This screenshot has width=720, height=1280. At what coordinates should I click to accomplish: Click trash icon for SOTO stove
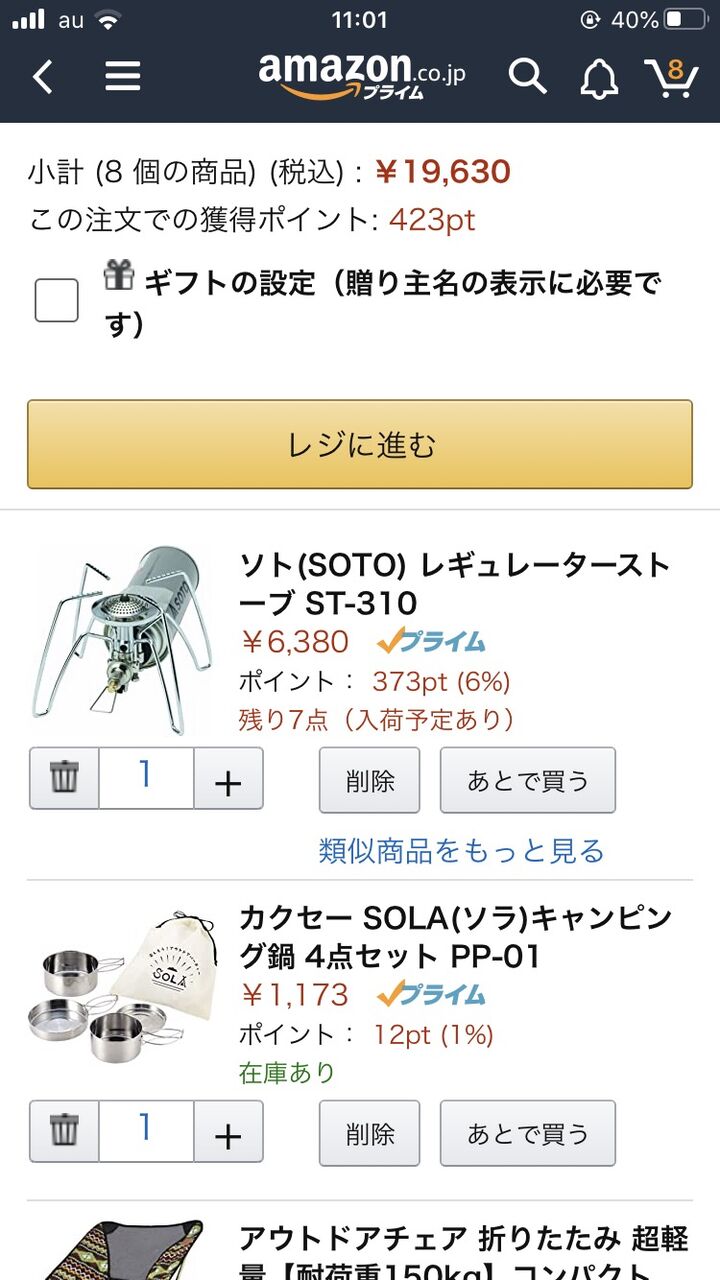64,777
